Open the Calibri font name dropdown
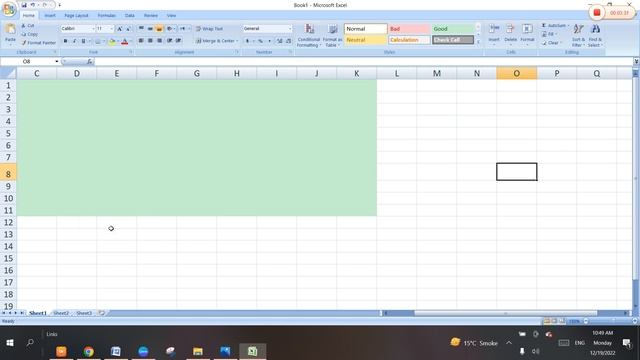The width and height of the screenshot is (640, 360). [93, 29]
